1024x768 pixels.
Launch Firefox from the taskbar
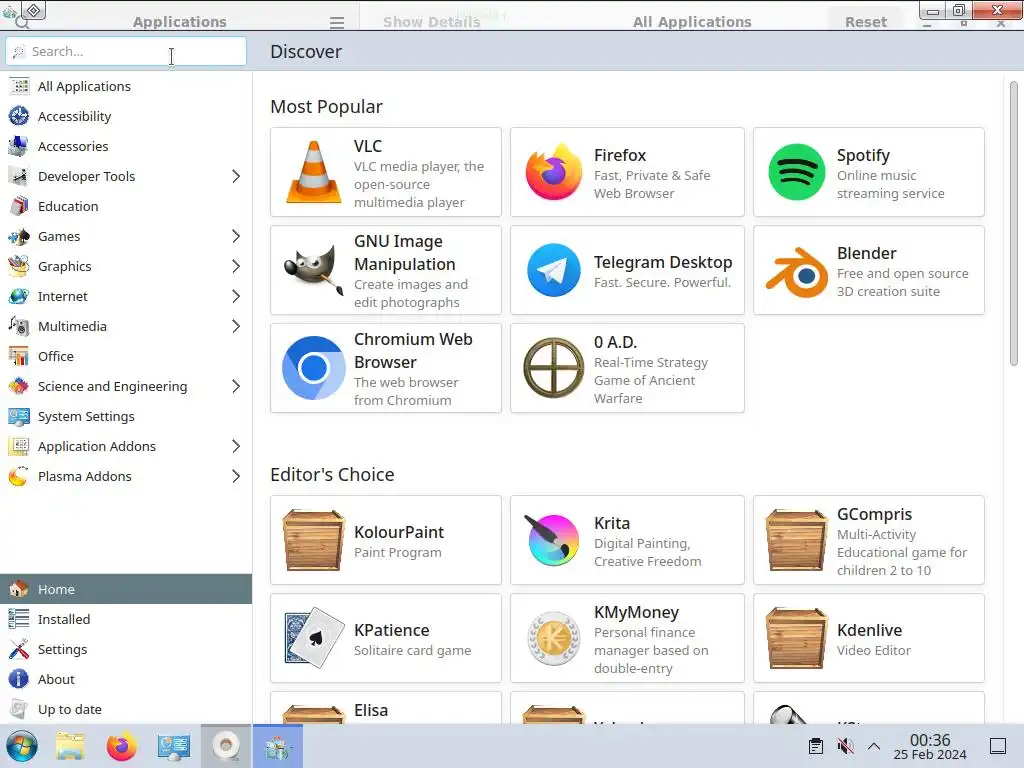[121, 746]
